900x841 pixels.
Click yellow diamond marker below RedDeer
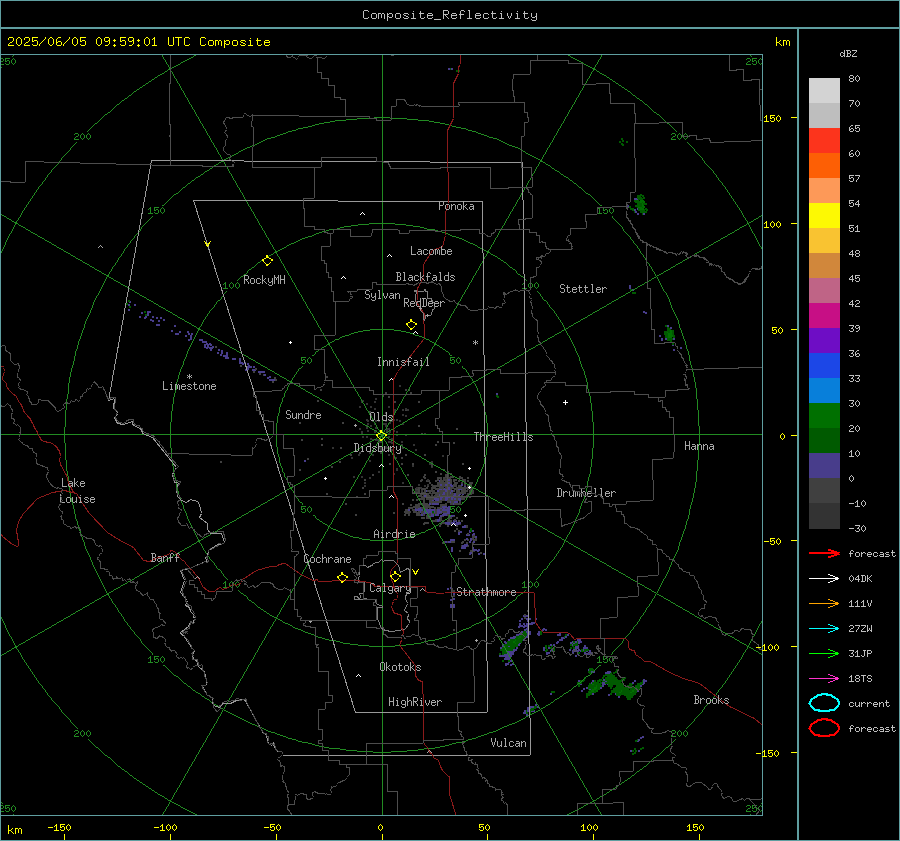tap(412, 325)
